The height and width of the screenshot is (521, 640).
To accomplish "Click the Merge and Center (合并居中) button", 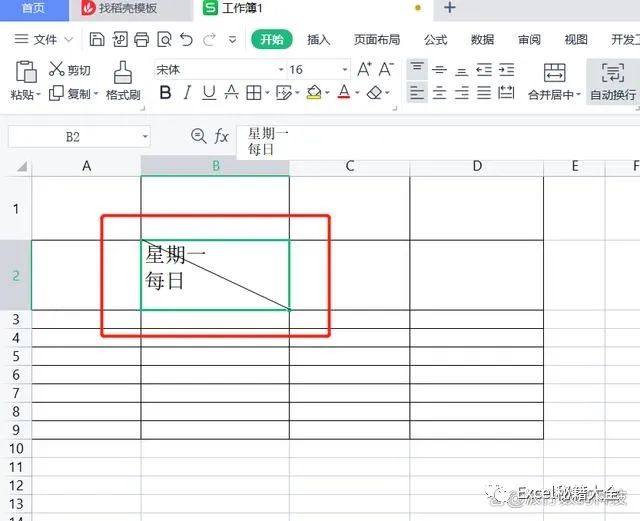I will pos(554,80).
